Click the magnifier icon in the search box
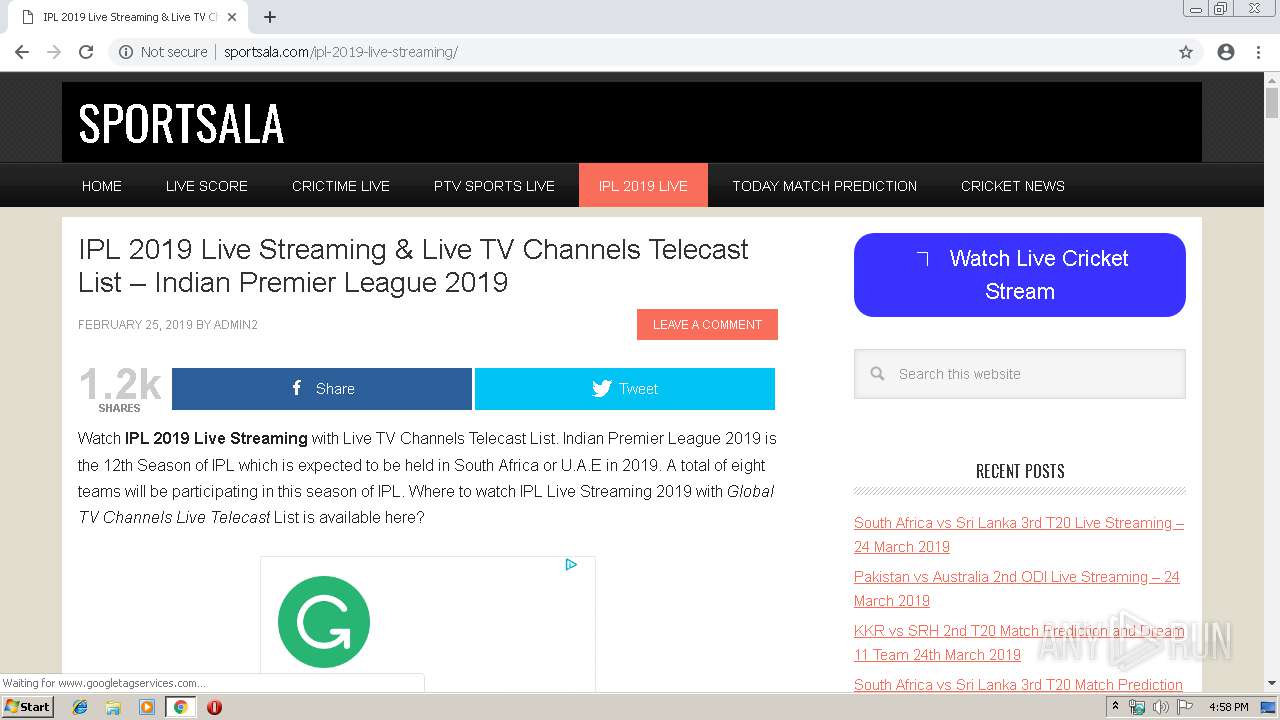The image size is (1280, 720). (877, 374)
